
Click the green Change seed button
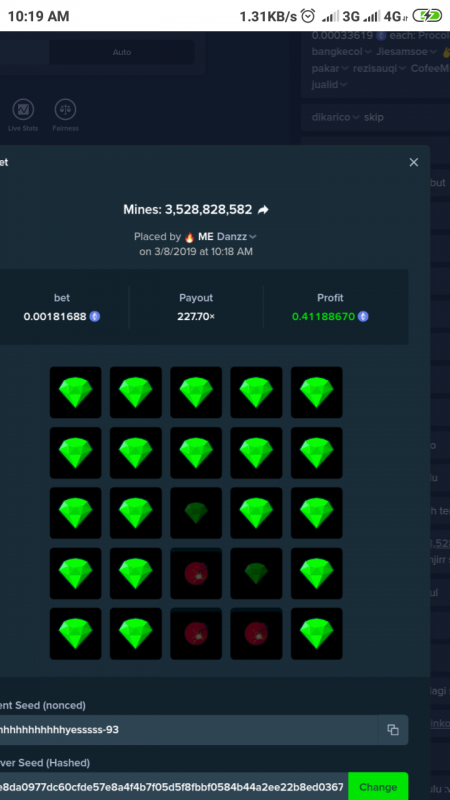pos(378,787)
